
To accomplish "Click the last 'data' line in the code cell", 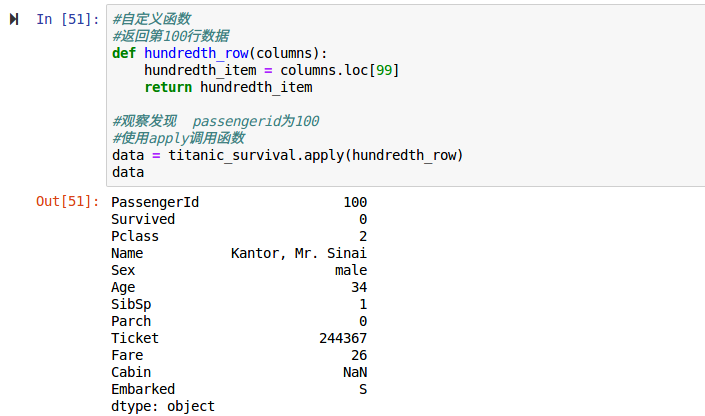I will (x=128, y=172).
